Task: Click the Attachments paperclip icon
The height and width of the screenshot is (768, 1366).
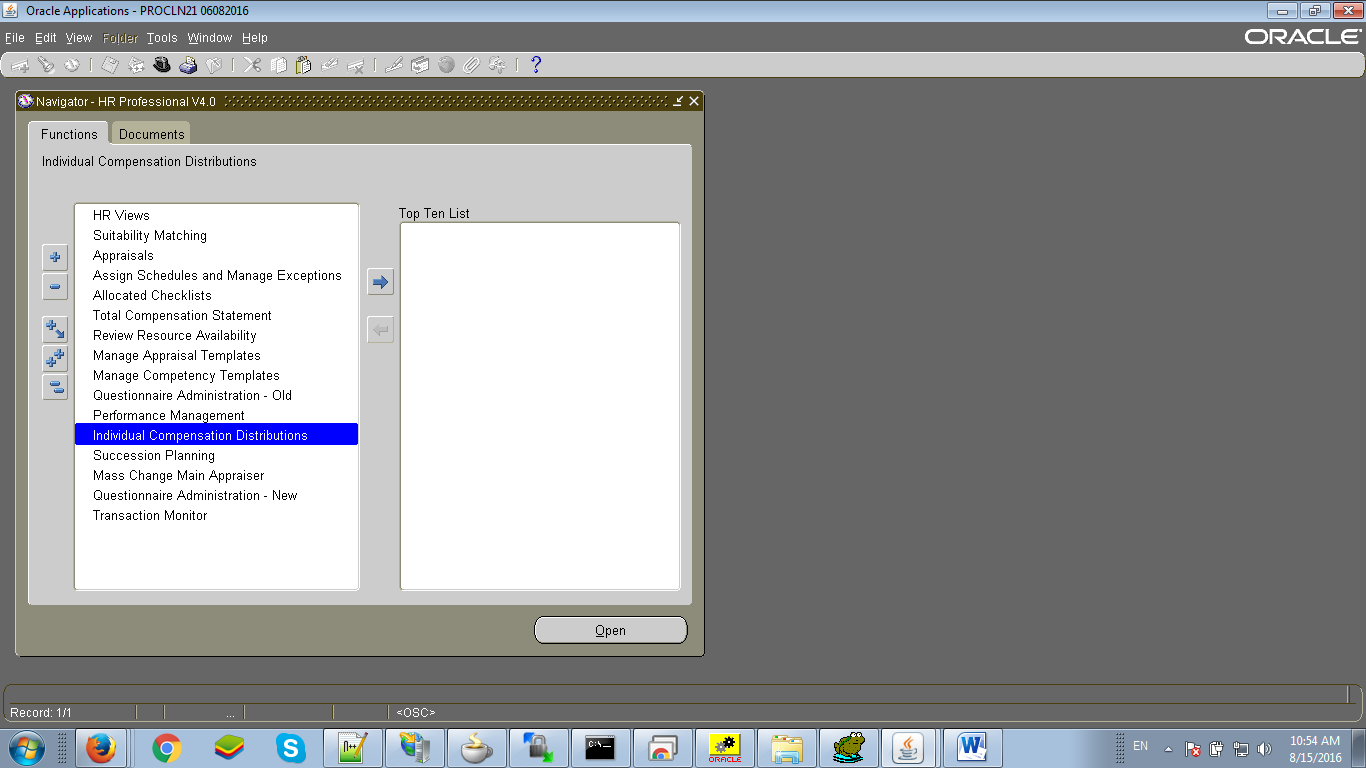Action: 472,65
